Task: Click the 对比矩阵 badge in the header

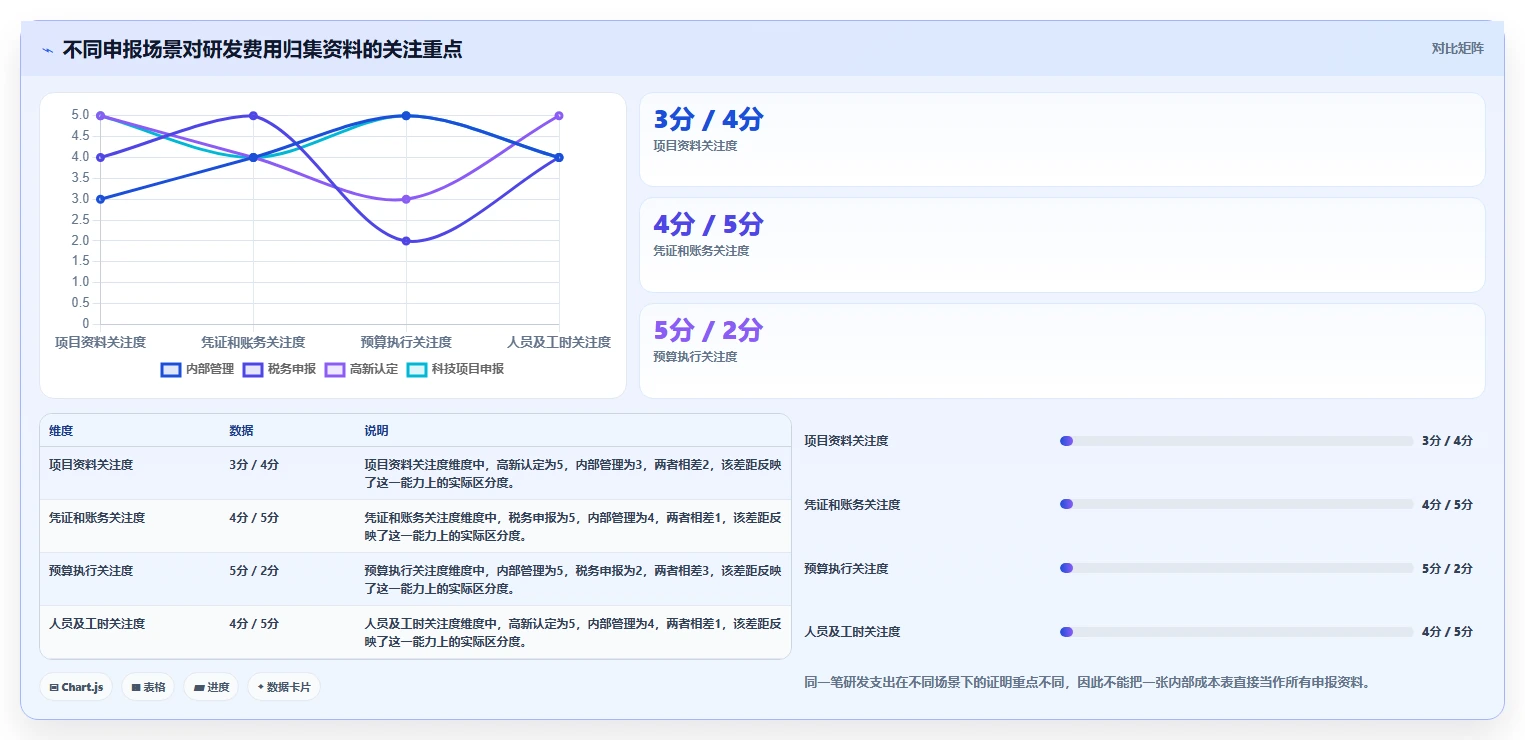Action: coord(1457,48)
